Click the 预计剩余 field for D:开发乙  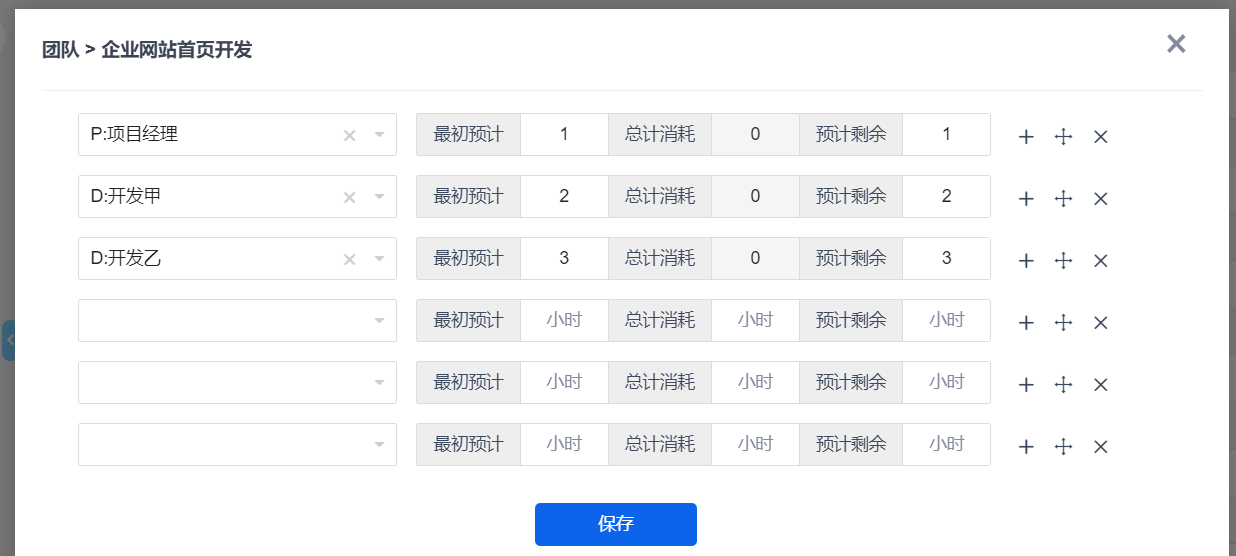[946, 258]
